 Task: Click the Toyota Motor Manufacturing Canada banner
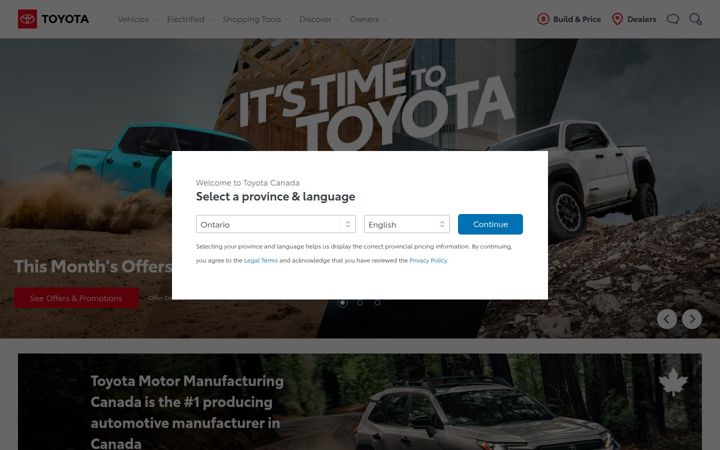click(360, 402)
